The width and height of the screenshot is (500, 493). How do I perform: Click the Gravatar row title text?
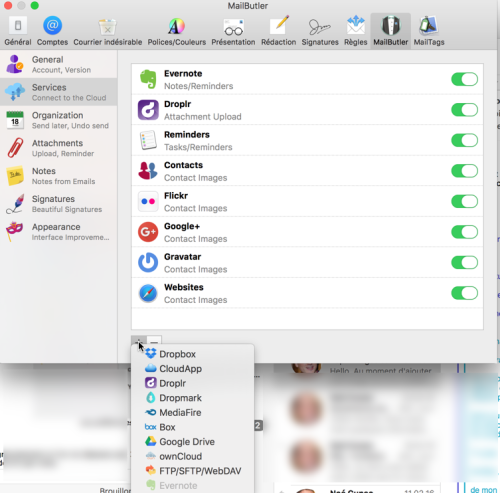pyautogui.click(x=182, y=257)
